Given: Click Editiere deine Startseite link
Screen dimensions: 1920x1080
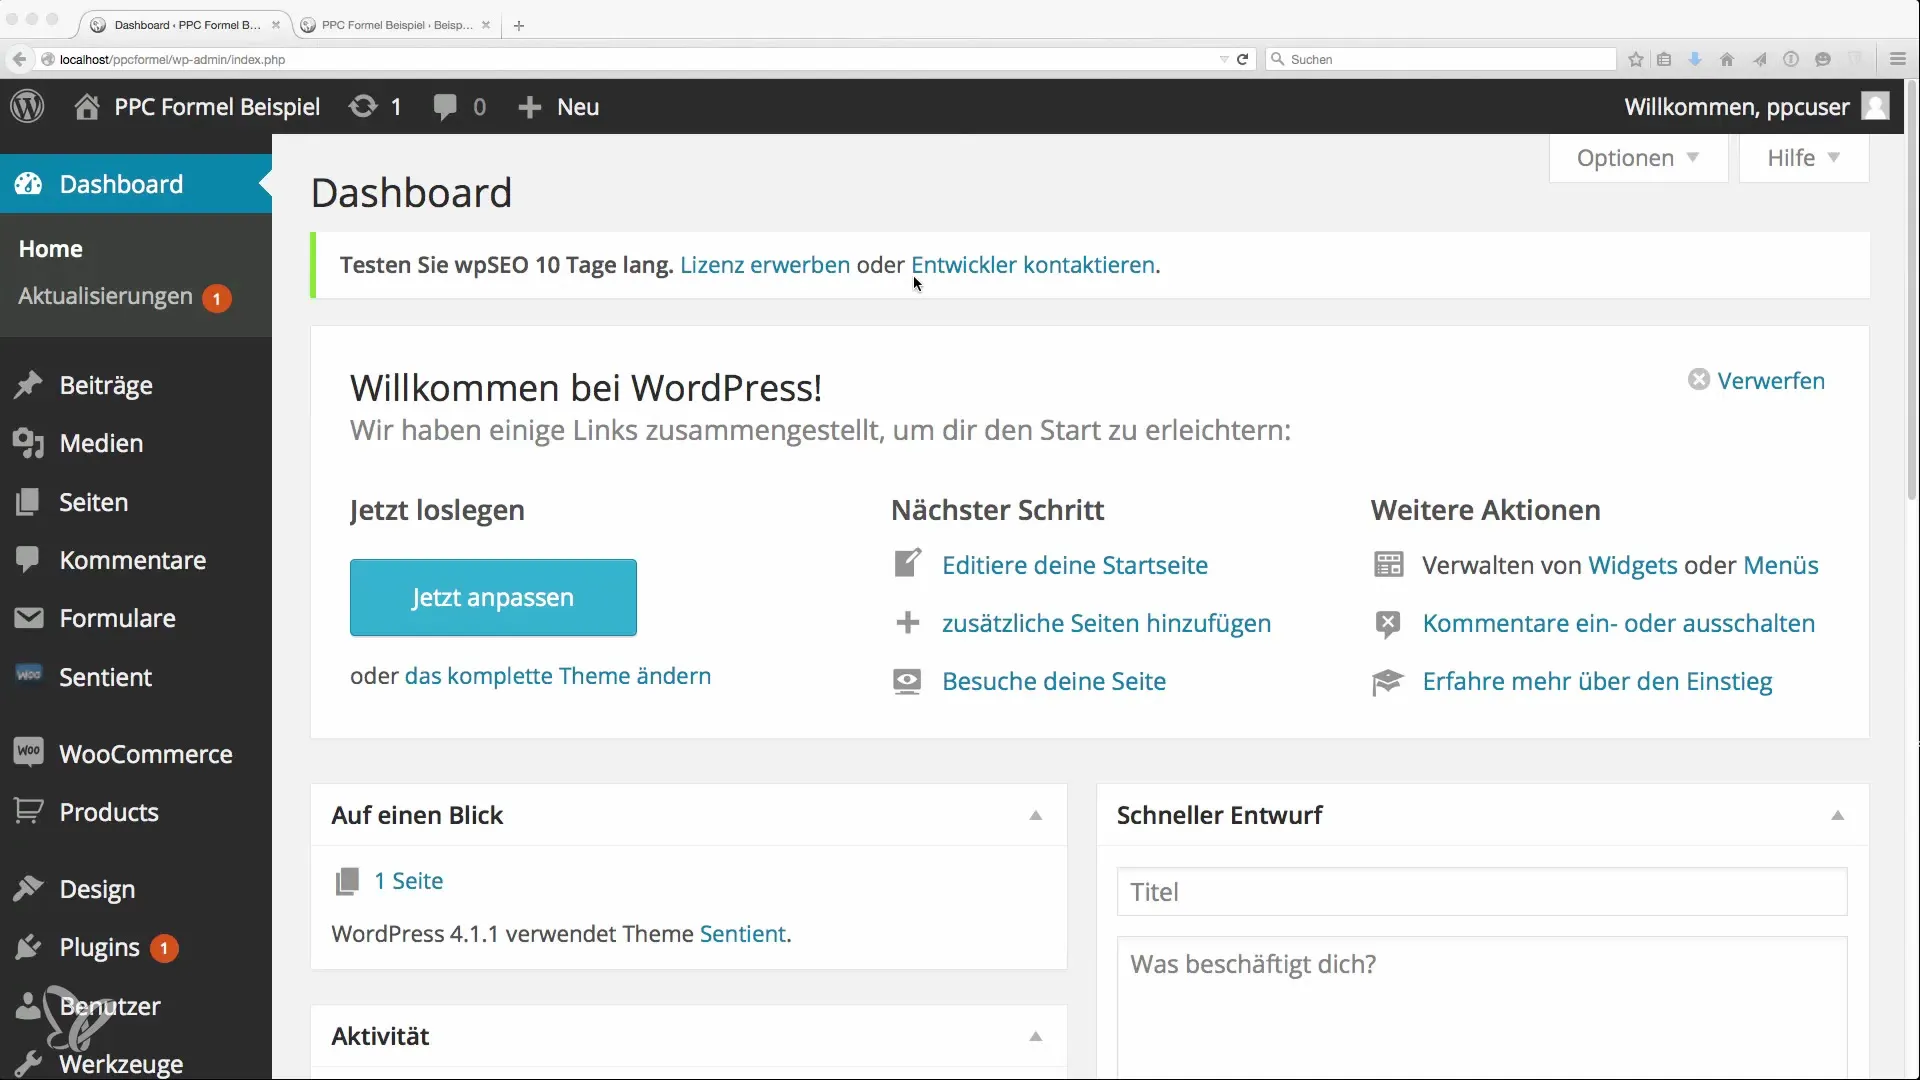Looking at the screenshot, I should (1075, 565).
